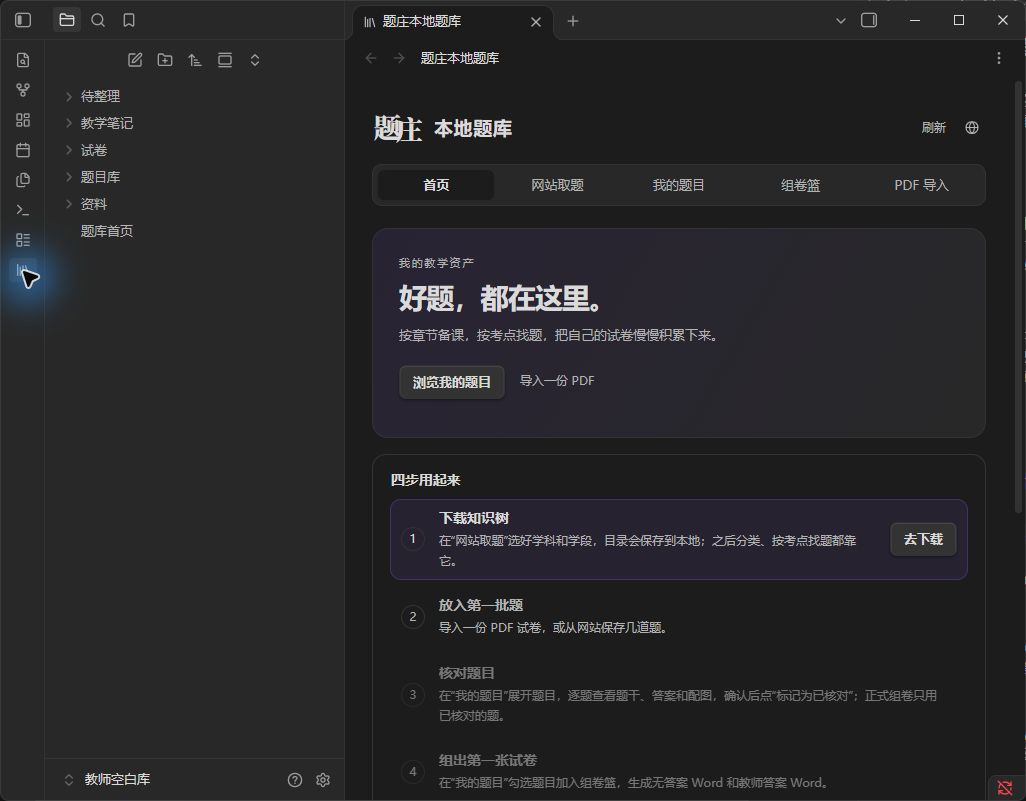The height and width of the screenshot is (801, 1026).
Task: Open templates ribbon icon
Action: pos(23,180)
